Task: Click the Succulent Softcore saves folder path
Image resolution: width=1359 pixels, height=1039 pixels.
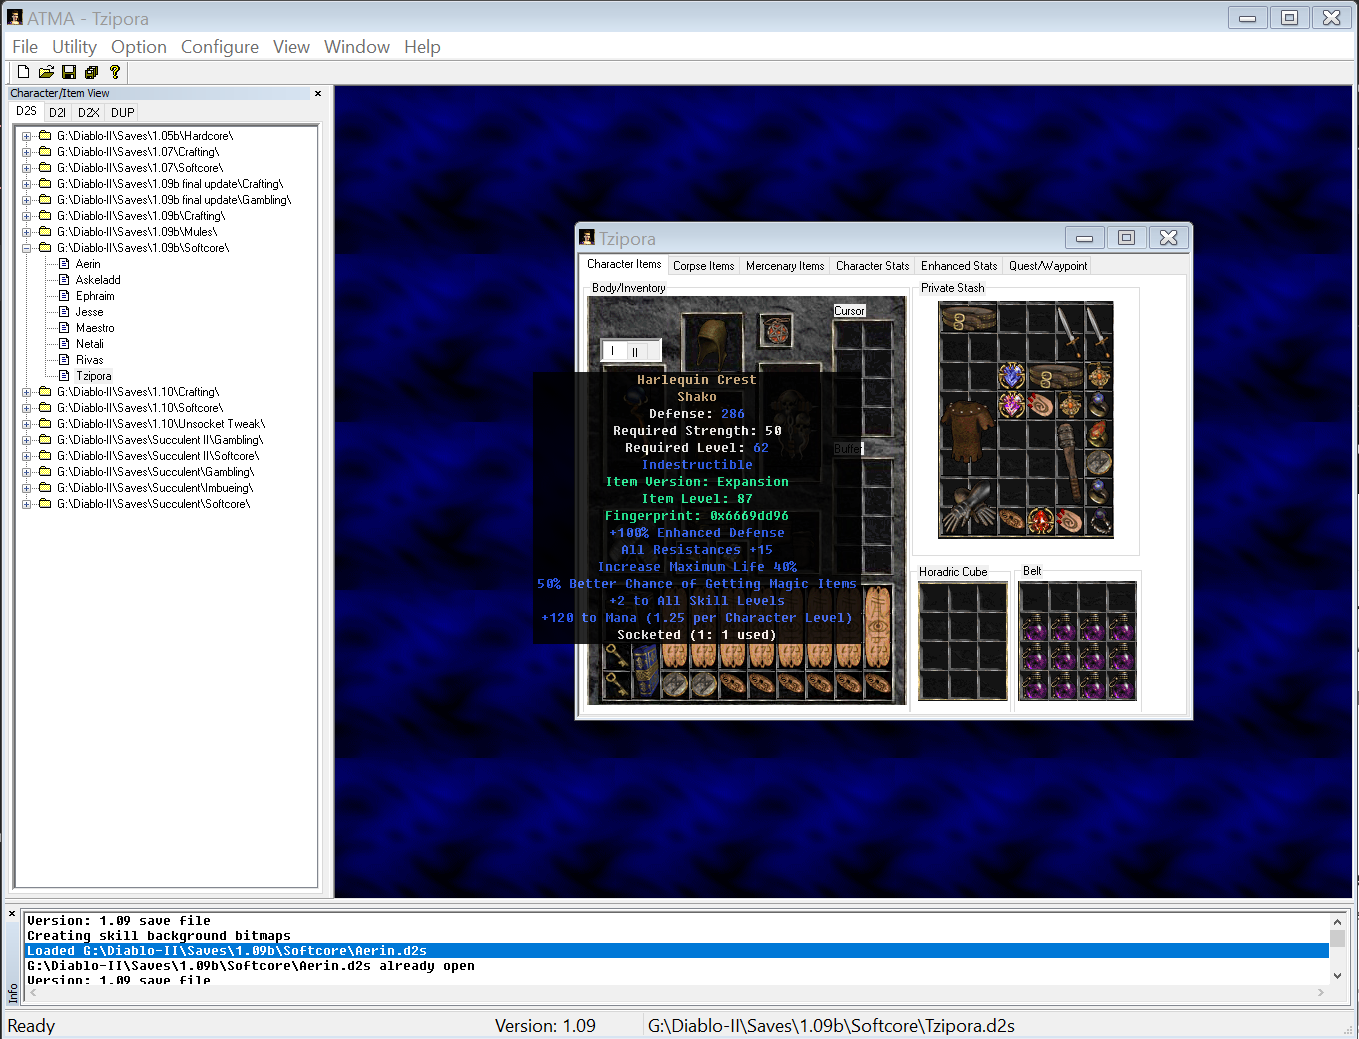Action: [x=154, y=504]
